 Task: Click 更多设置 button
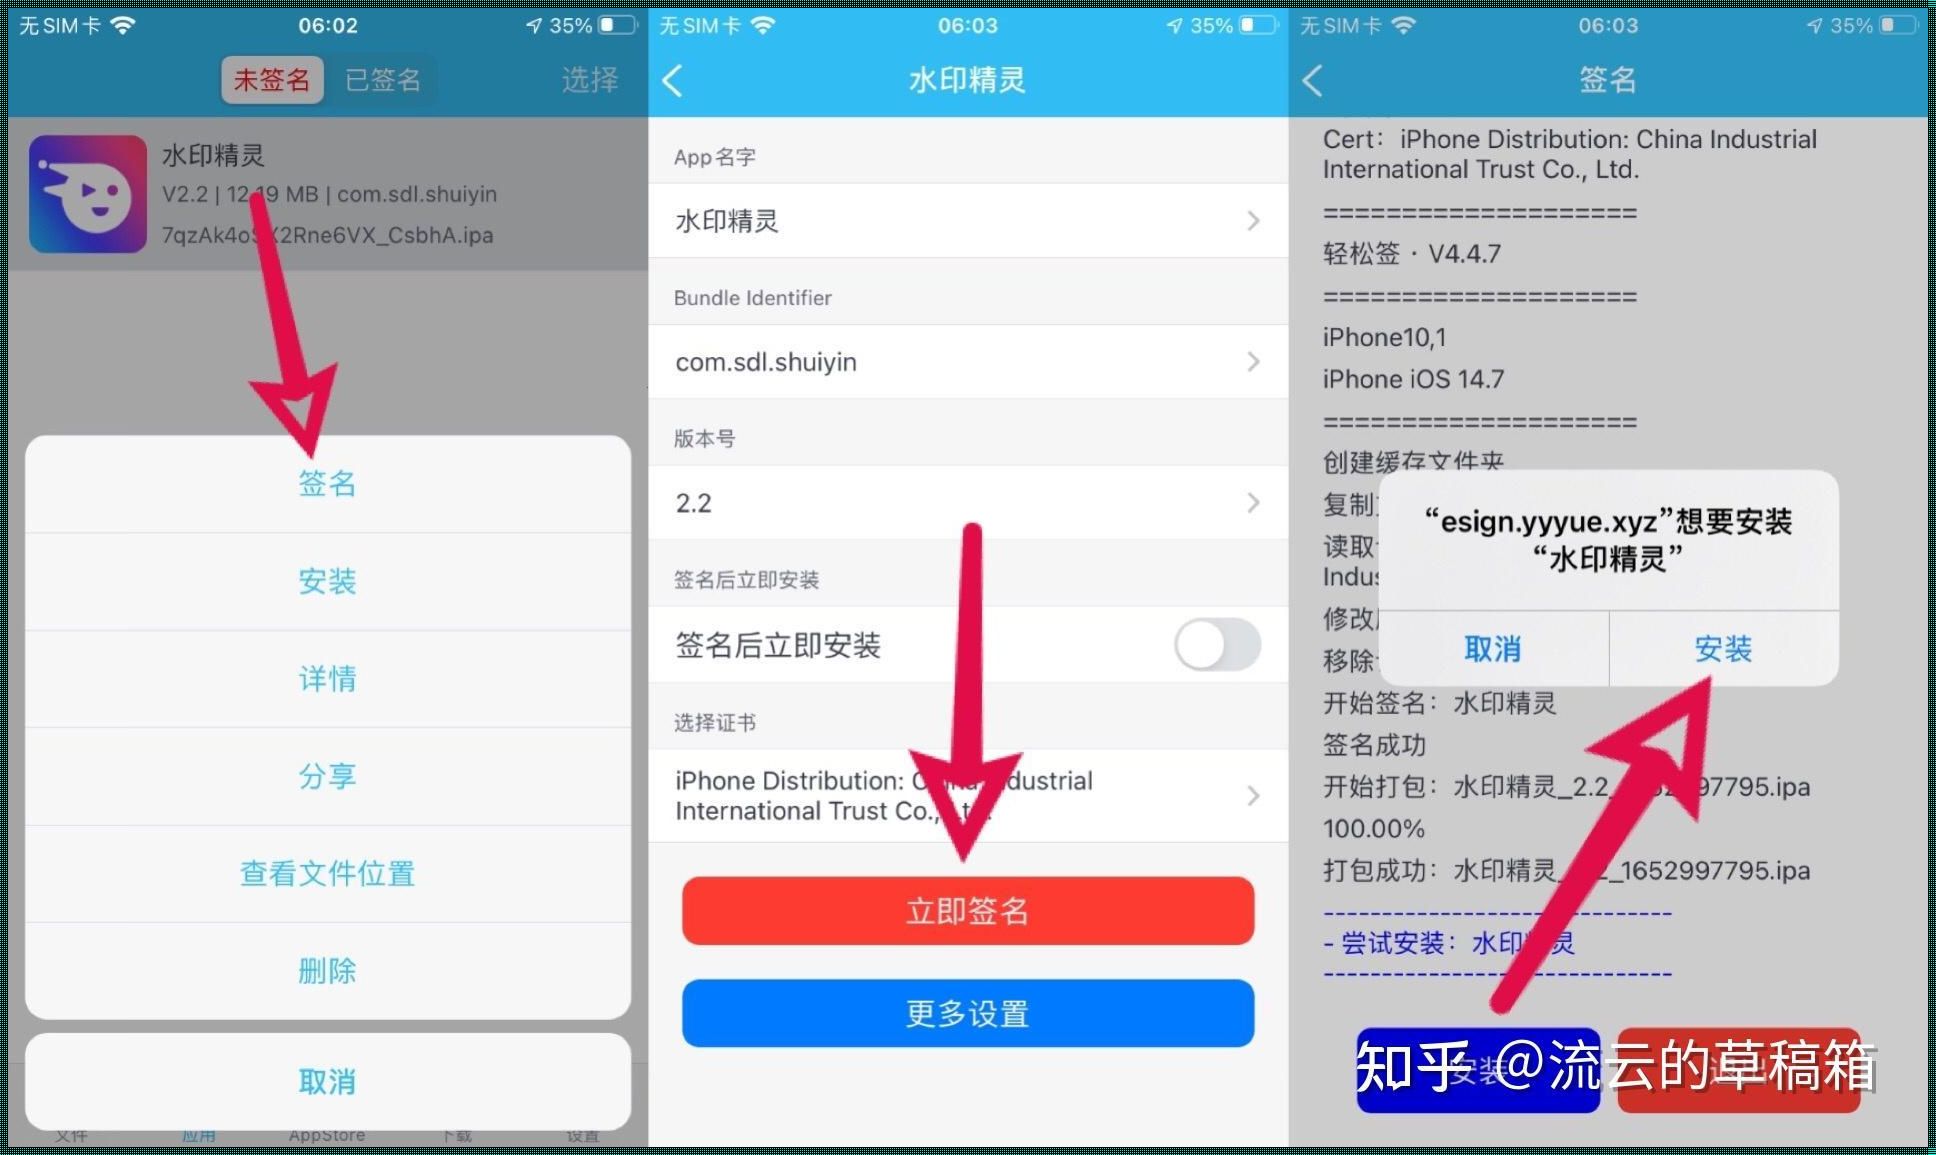(x=967, y=1015)
